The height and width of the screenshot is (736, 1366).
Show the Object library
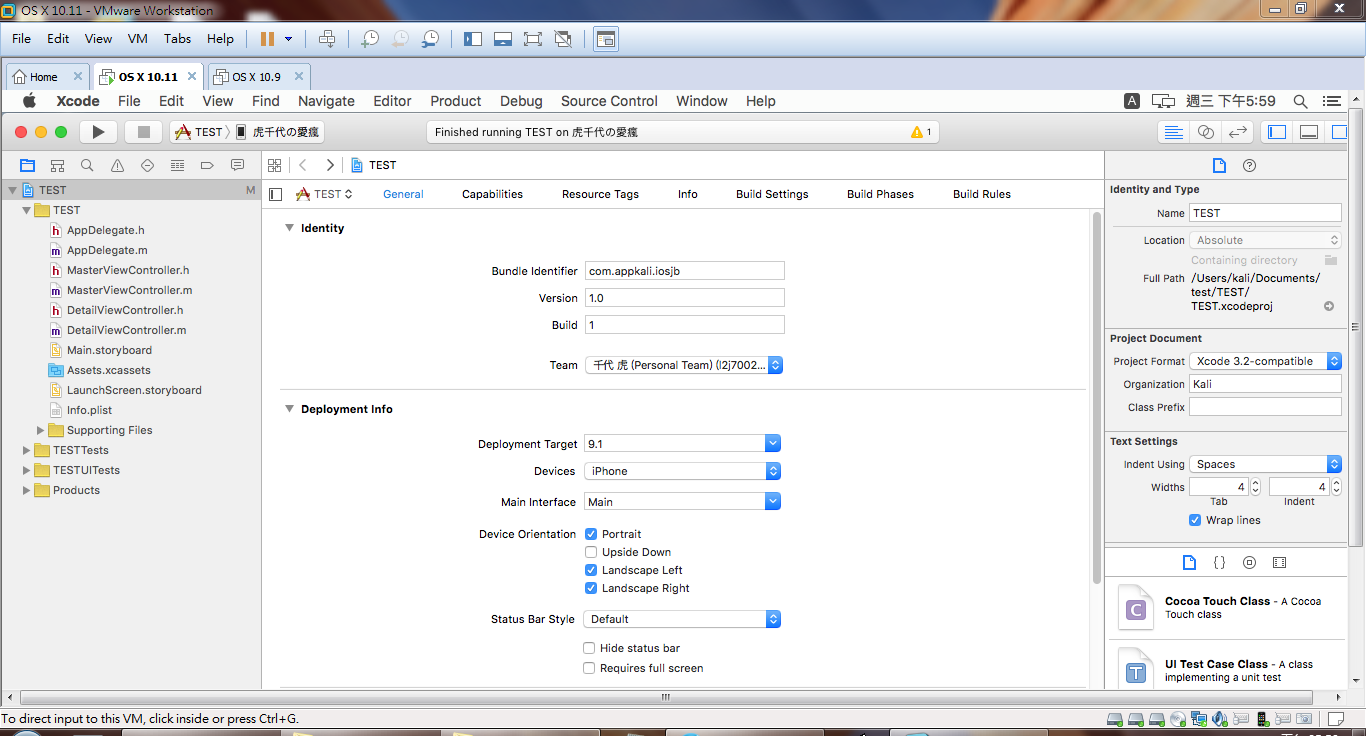pyautogui.click(x=1249, y=563)
